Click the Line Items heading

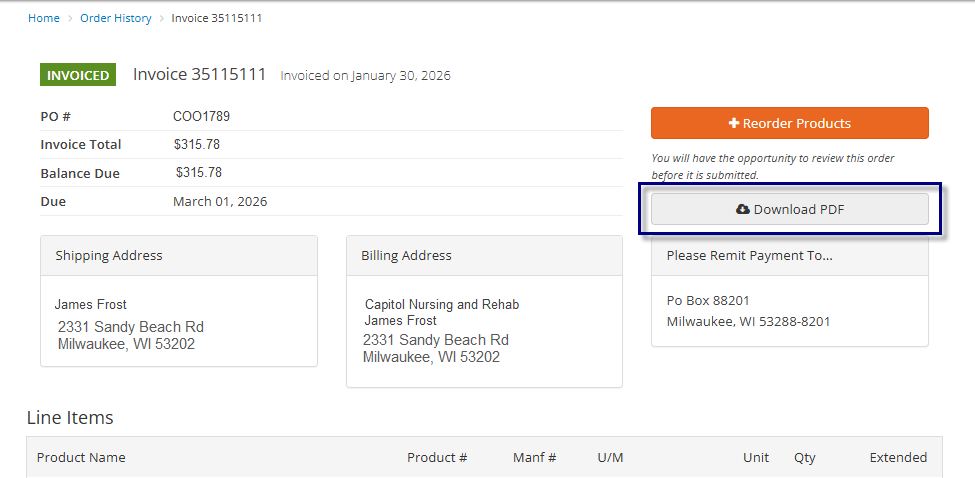click(x=70, y=418)
